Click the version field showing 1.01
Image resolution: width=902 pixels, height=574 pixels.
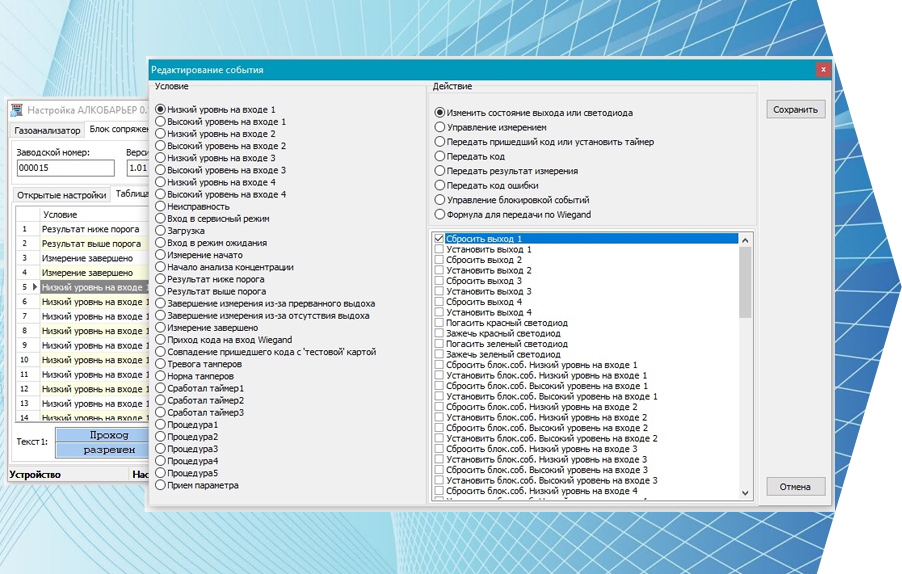[137, 168]
